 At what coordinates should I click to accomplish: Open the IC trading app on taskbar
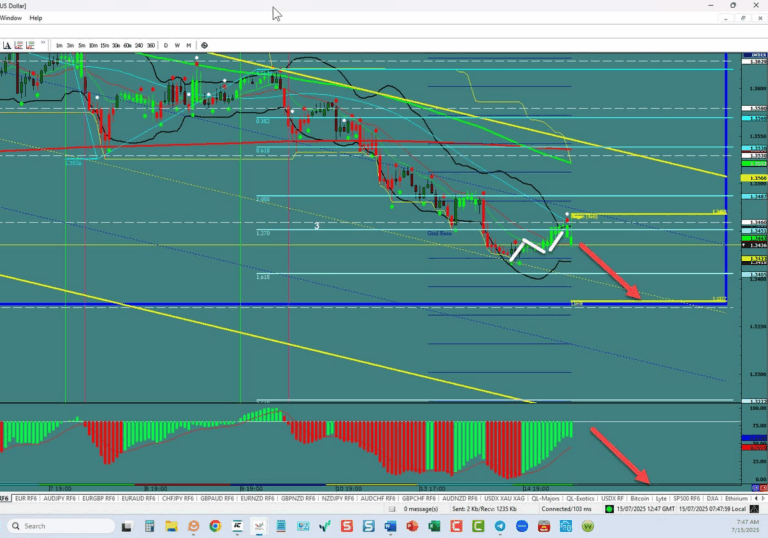[238, 527]
